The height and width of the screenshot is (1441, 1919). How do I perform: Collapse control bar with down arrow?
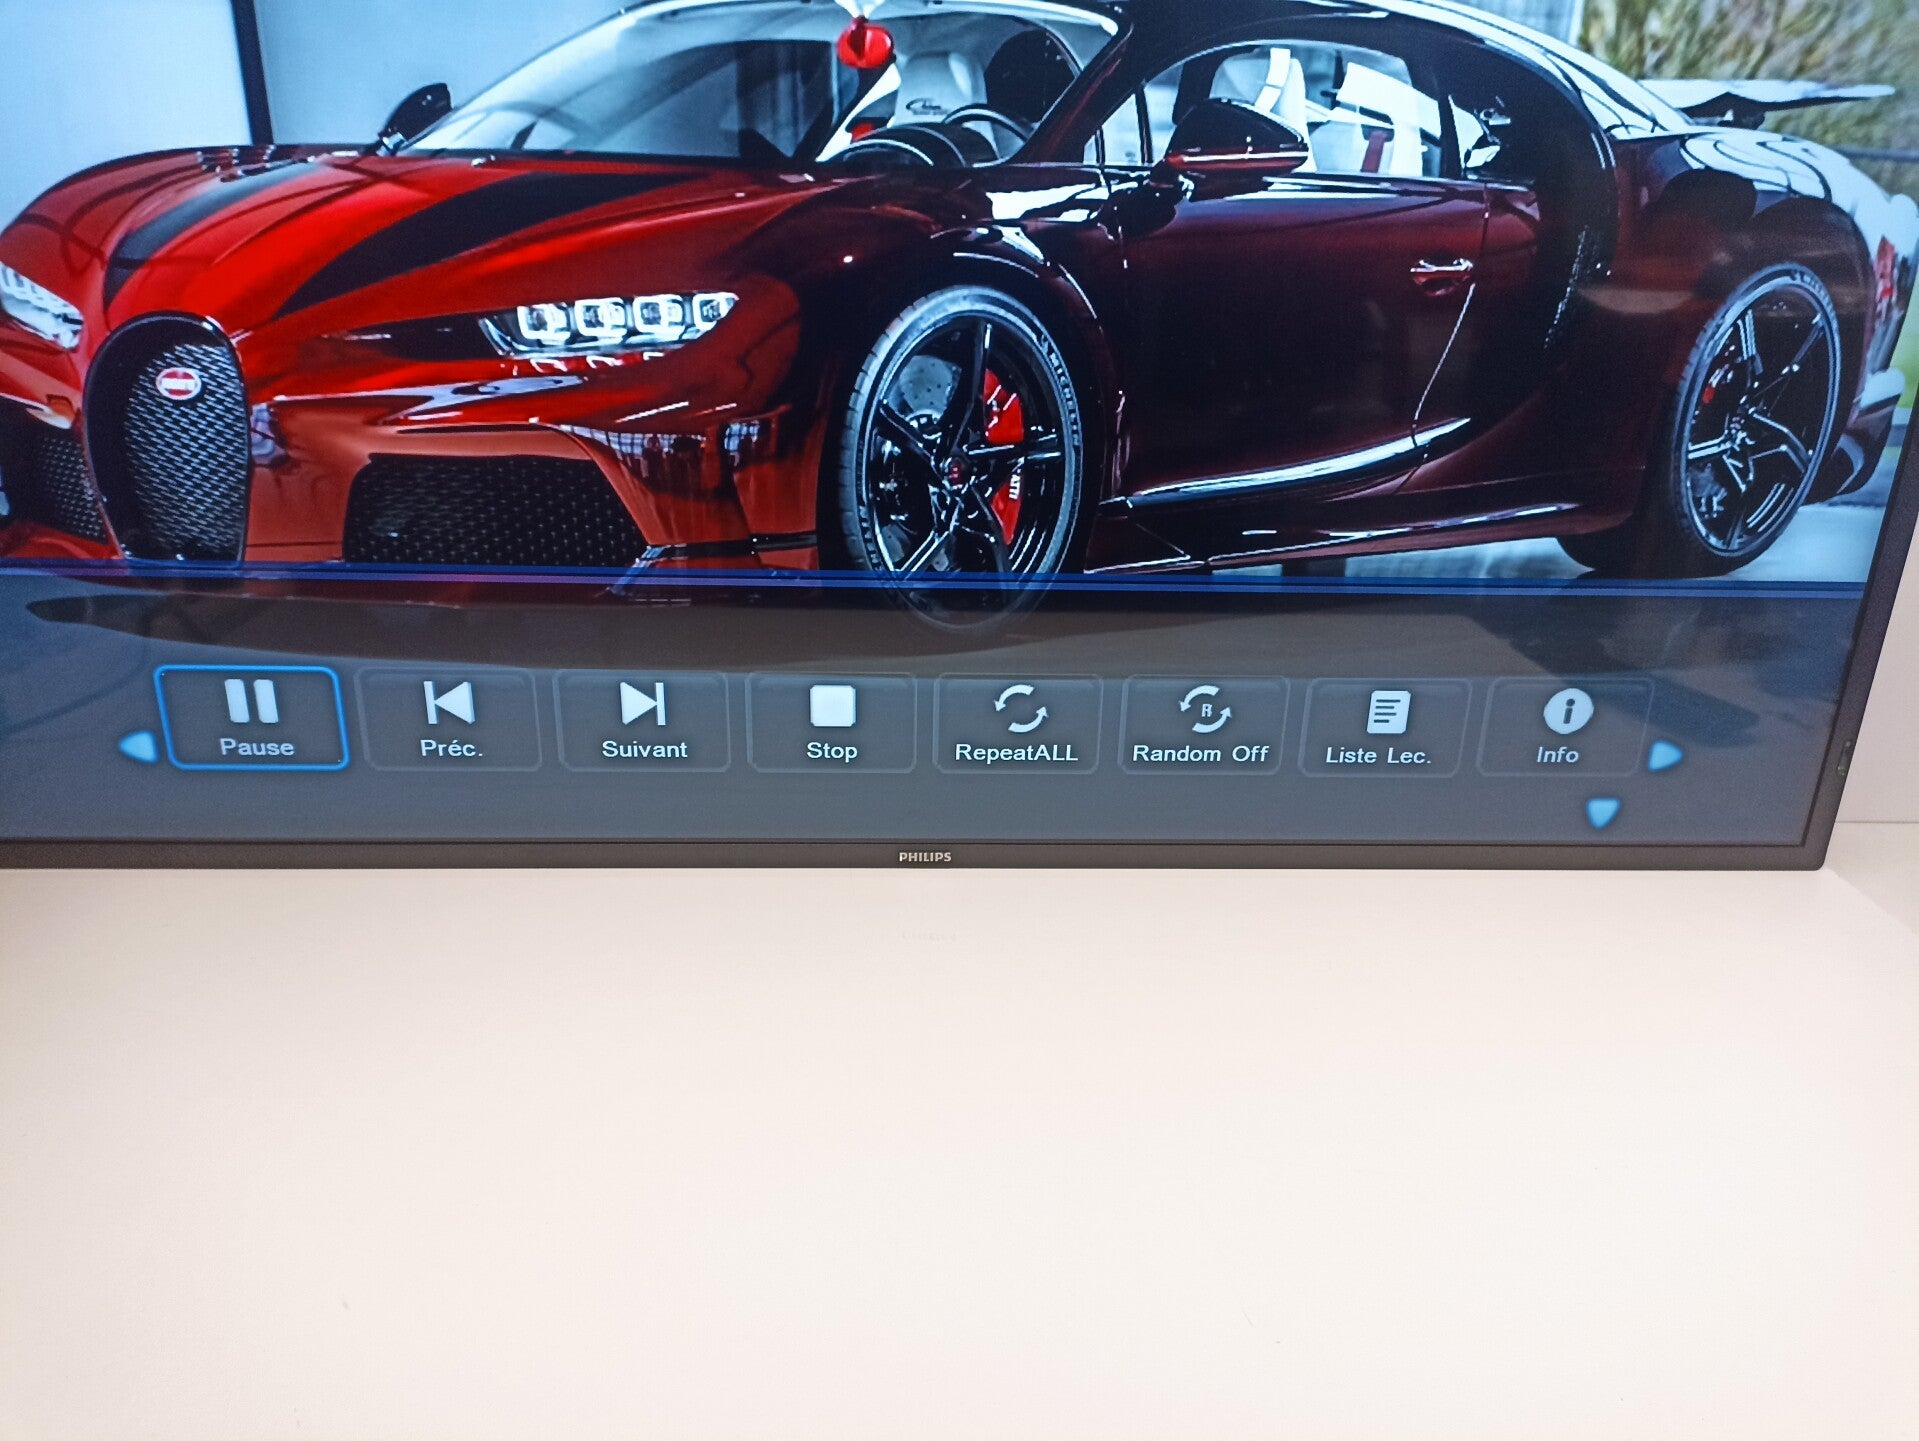[x=1602, y=813]
